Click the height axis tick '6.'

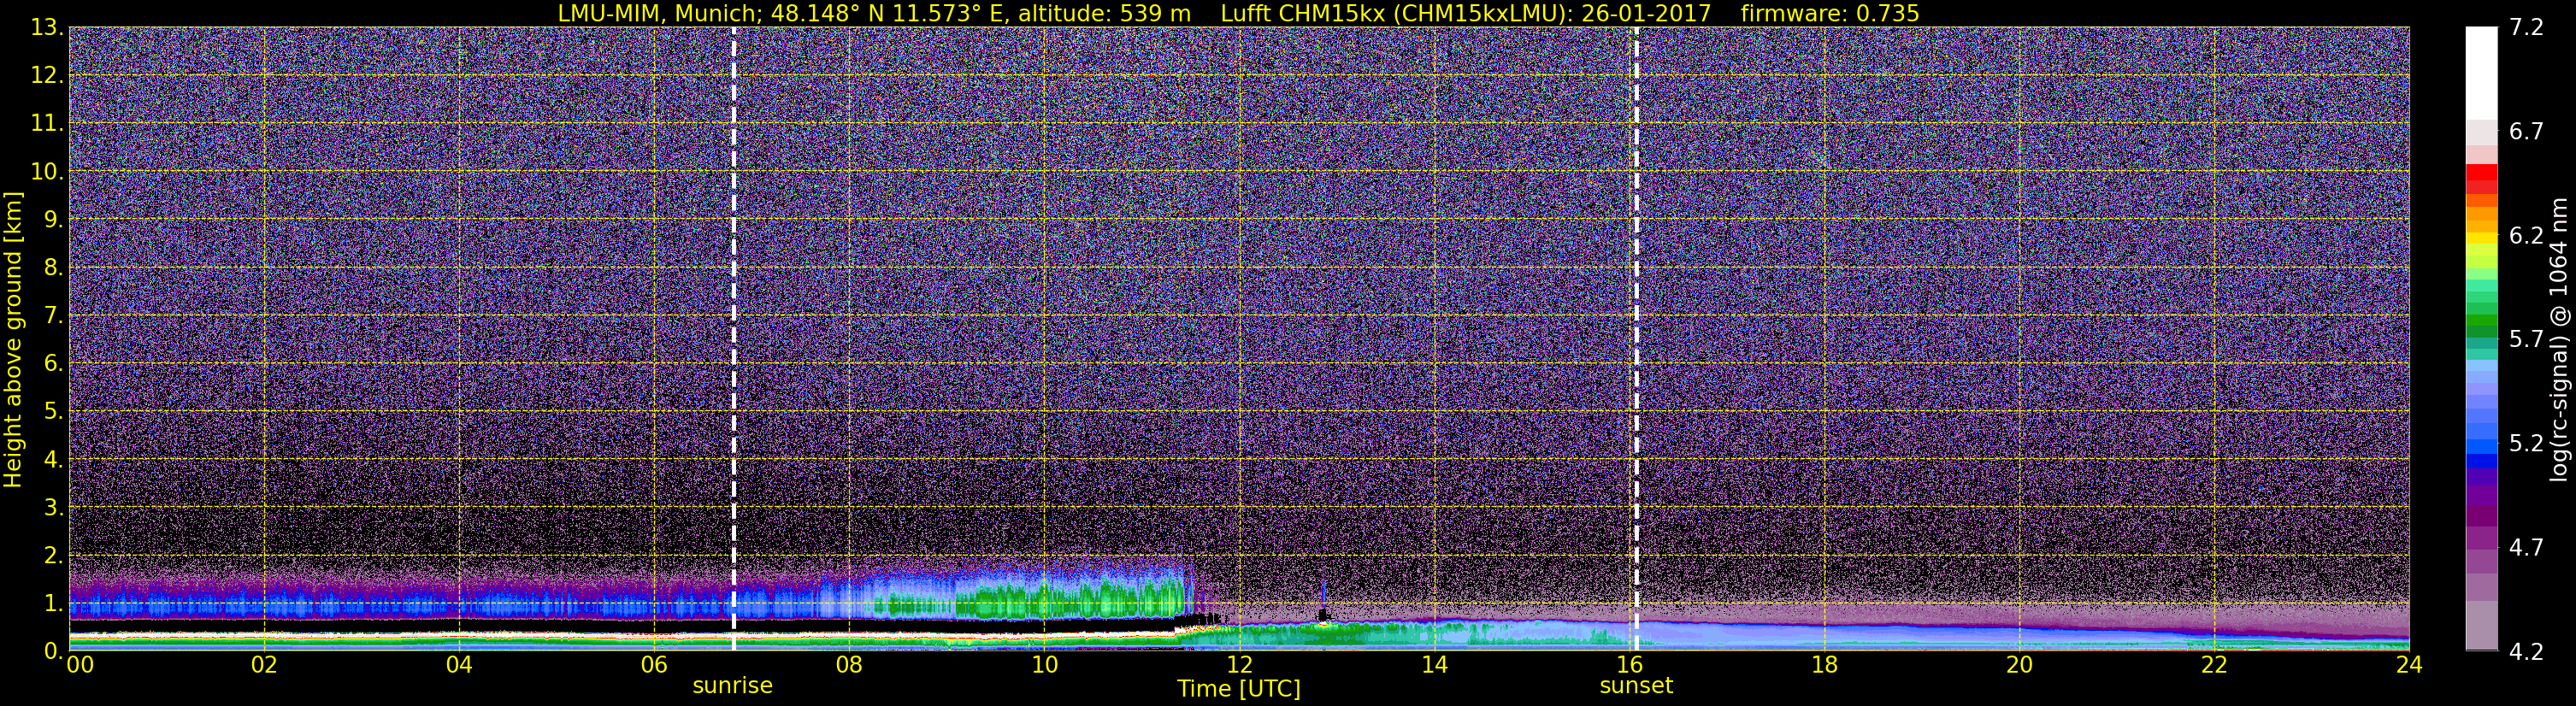tap(53, 364)
